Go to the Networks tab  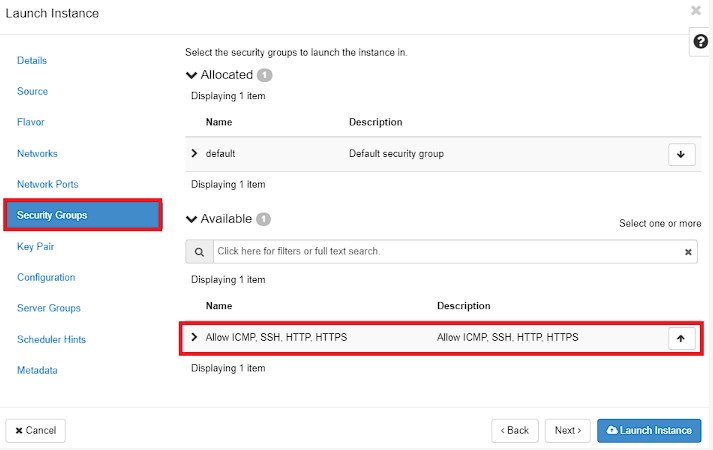click(x=37, y=154)
